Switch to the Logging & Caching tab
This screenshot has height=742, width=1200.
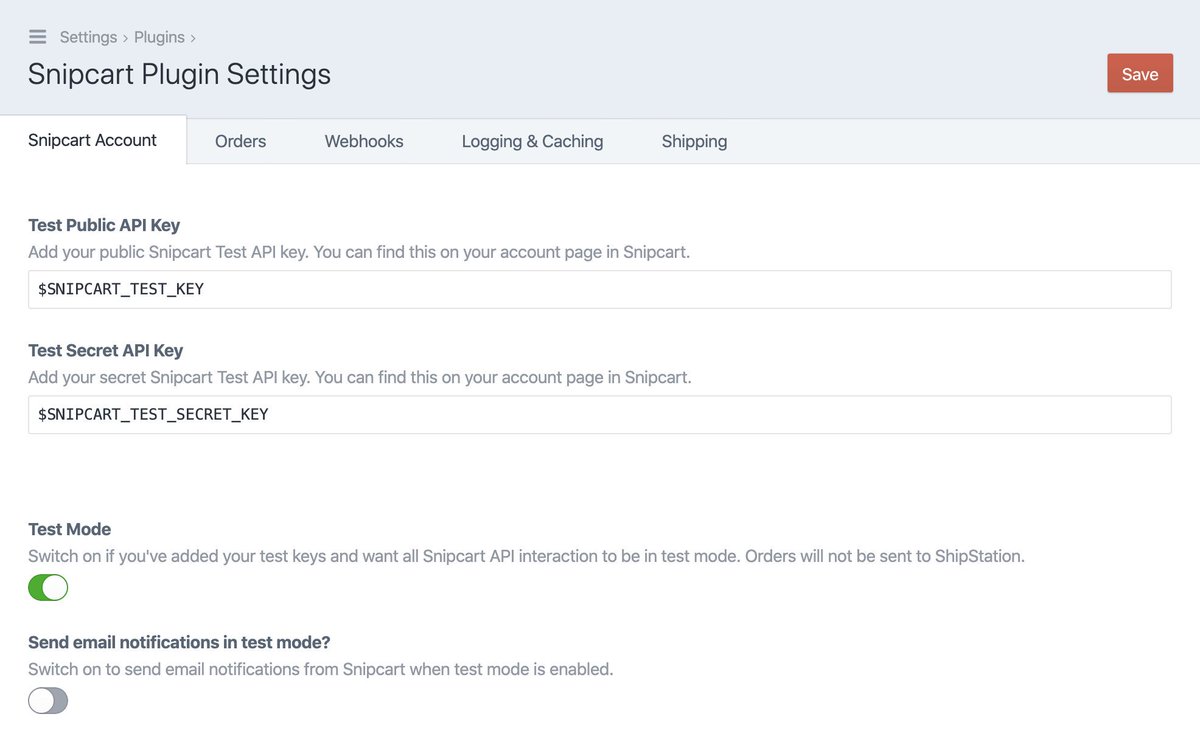[x=532, y=141]
